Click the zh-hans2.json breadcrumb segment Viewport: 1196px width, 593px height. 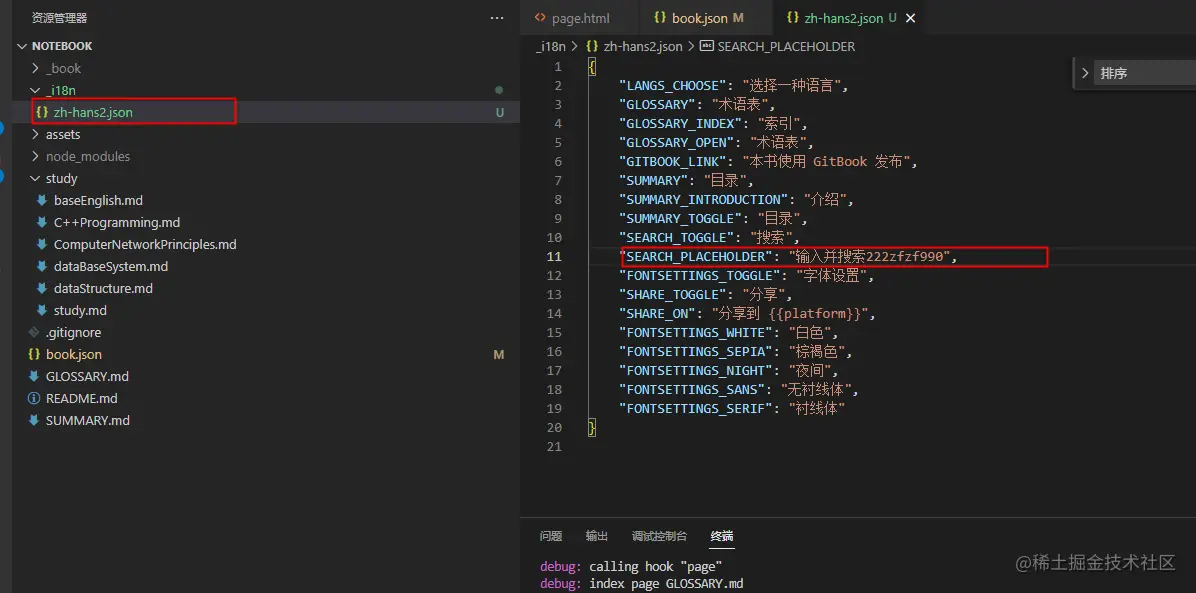point(642,47)
